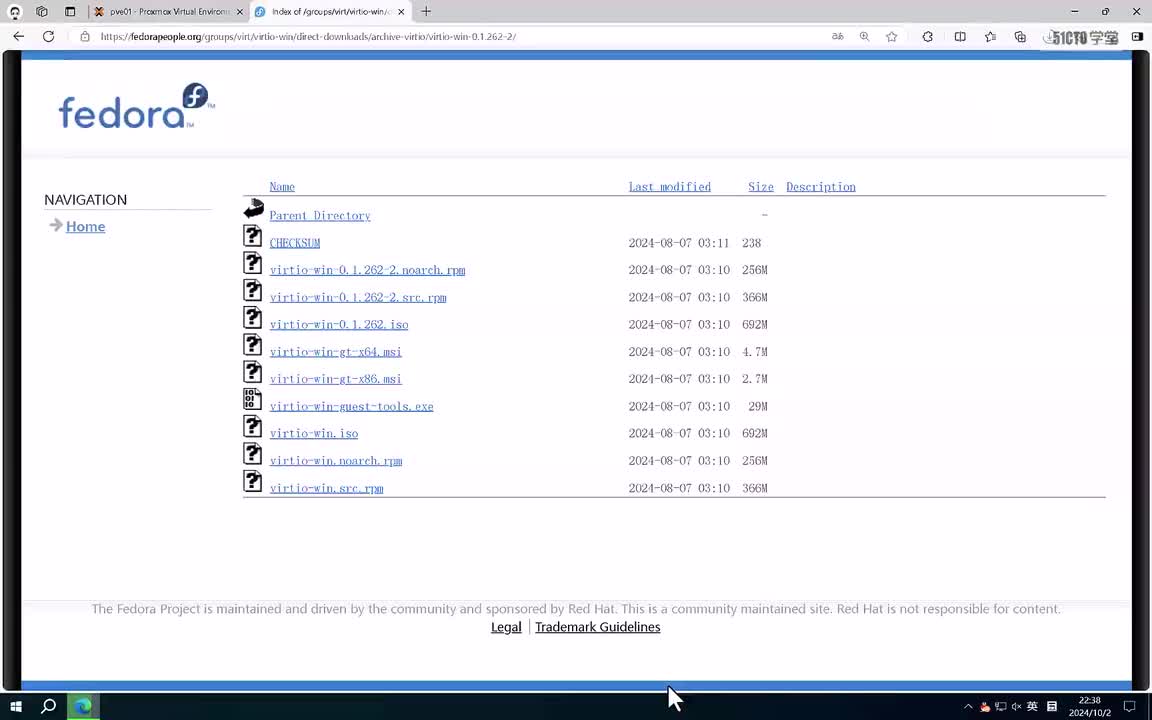This screenshot has height=720, width=1152.
Task: Select the Index of /groups/virt tab
Action: point(331,12)
